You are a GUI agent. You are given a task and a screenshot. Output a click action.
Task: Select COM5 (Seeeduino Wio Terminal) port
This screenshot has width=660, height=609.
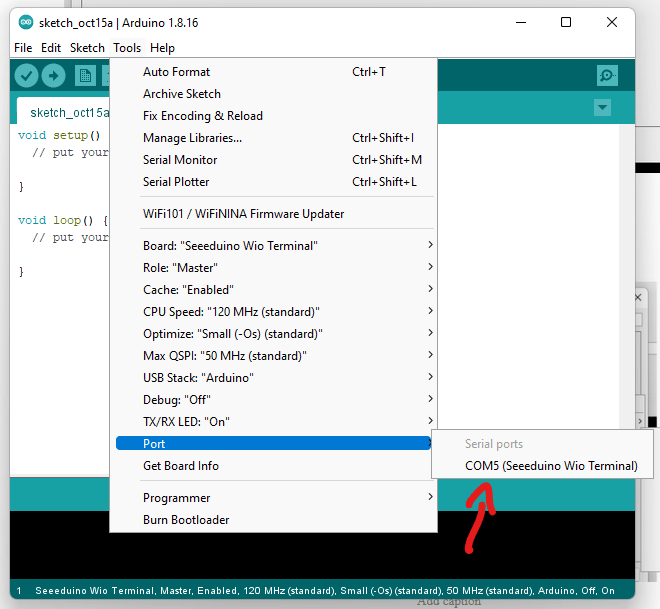pos(543,466)
